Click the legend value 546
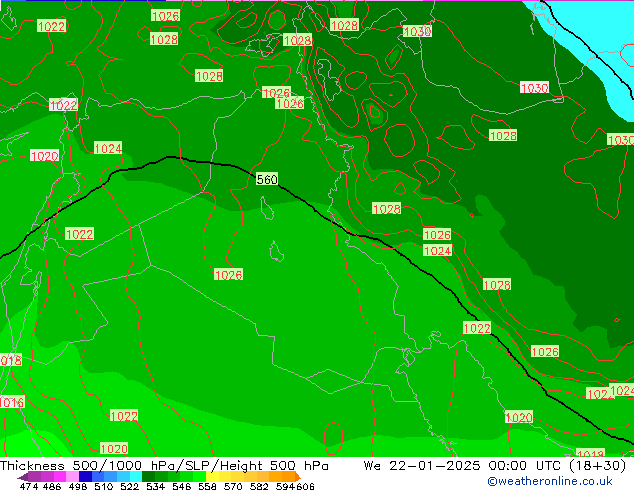The height and width of the screenshot is (490, 634). [181, 486]
